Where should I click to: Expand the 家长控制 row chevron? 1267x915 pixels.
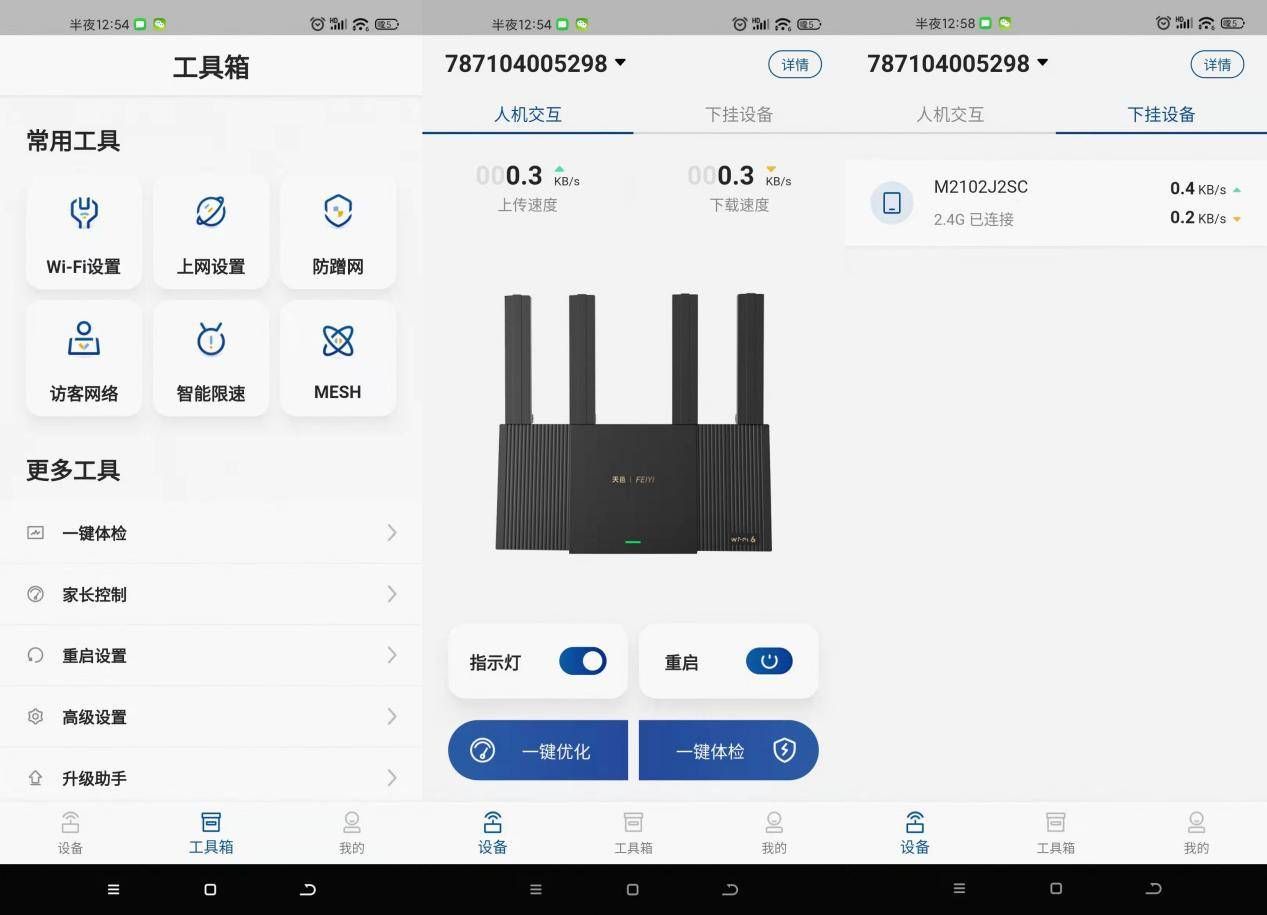392,594
